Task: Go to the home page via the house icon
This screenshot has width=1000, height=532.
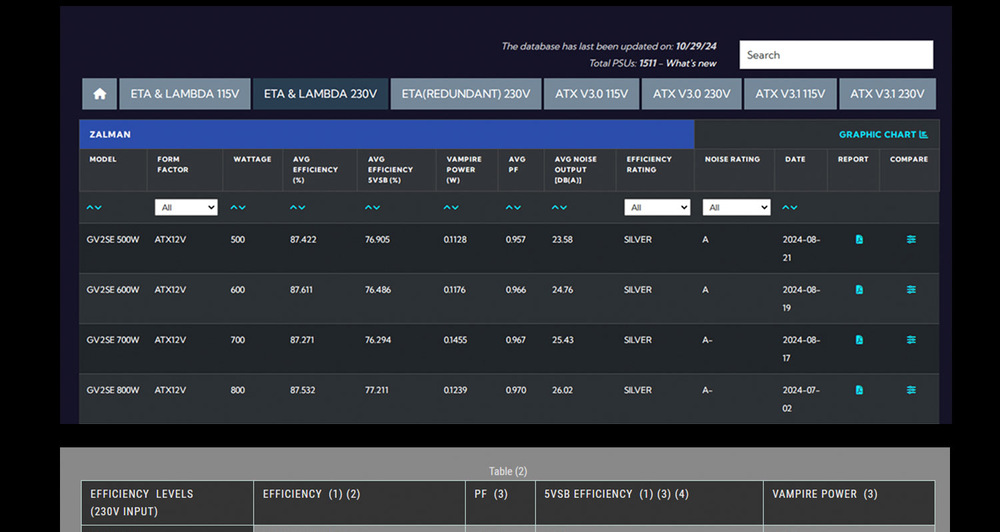Action: 99,94
